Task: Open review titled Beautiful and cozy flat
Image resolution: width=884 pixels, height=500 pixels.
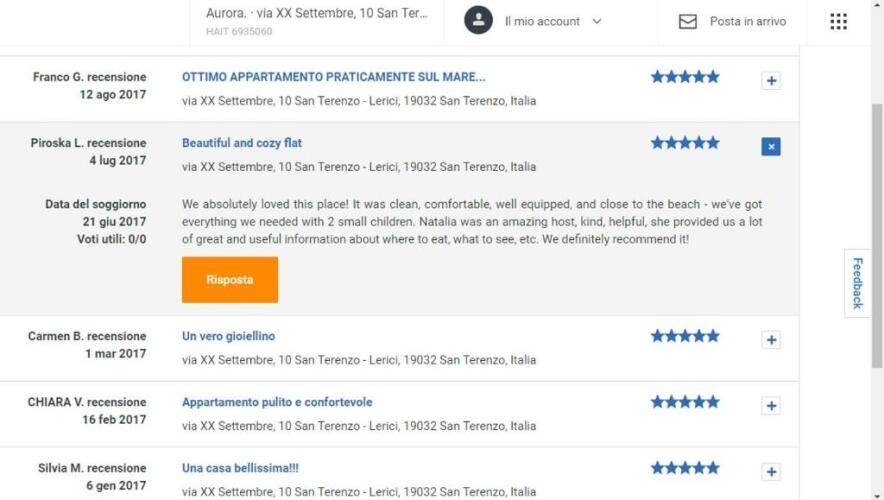Action: [x=242, y=143]
